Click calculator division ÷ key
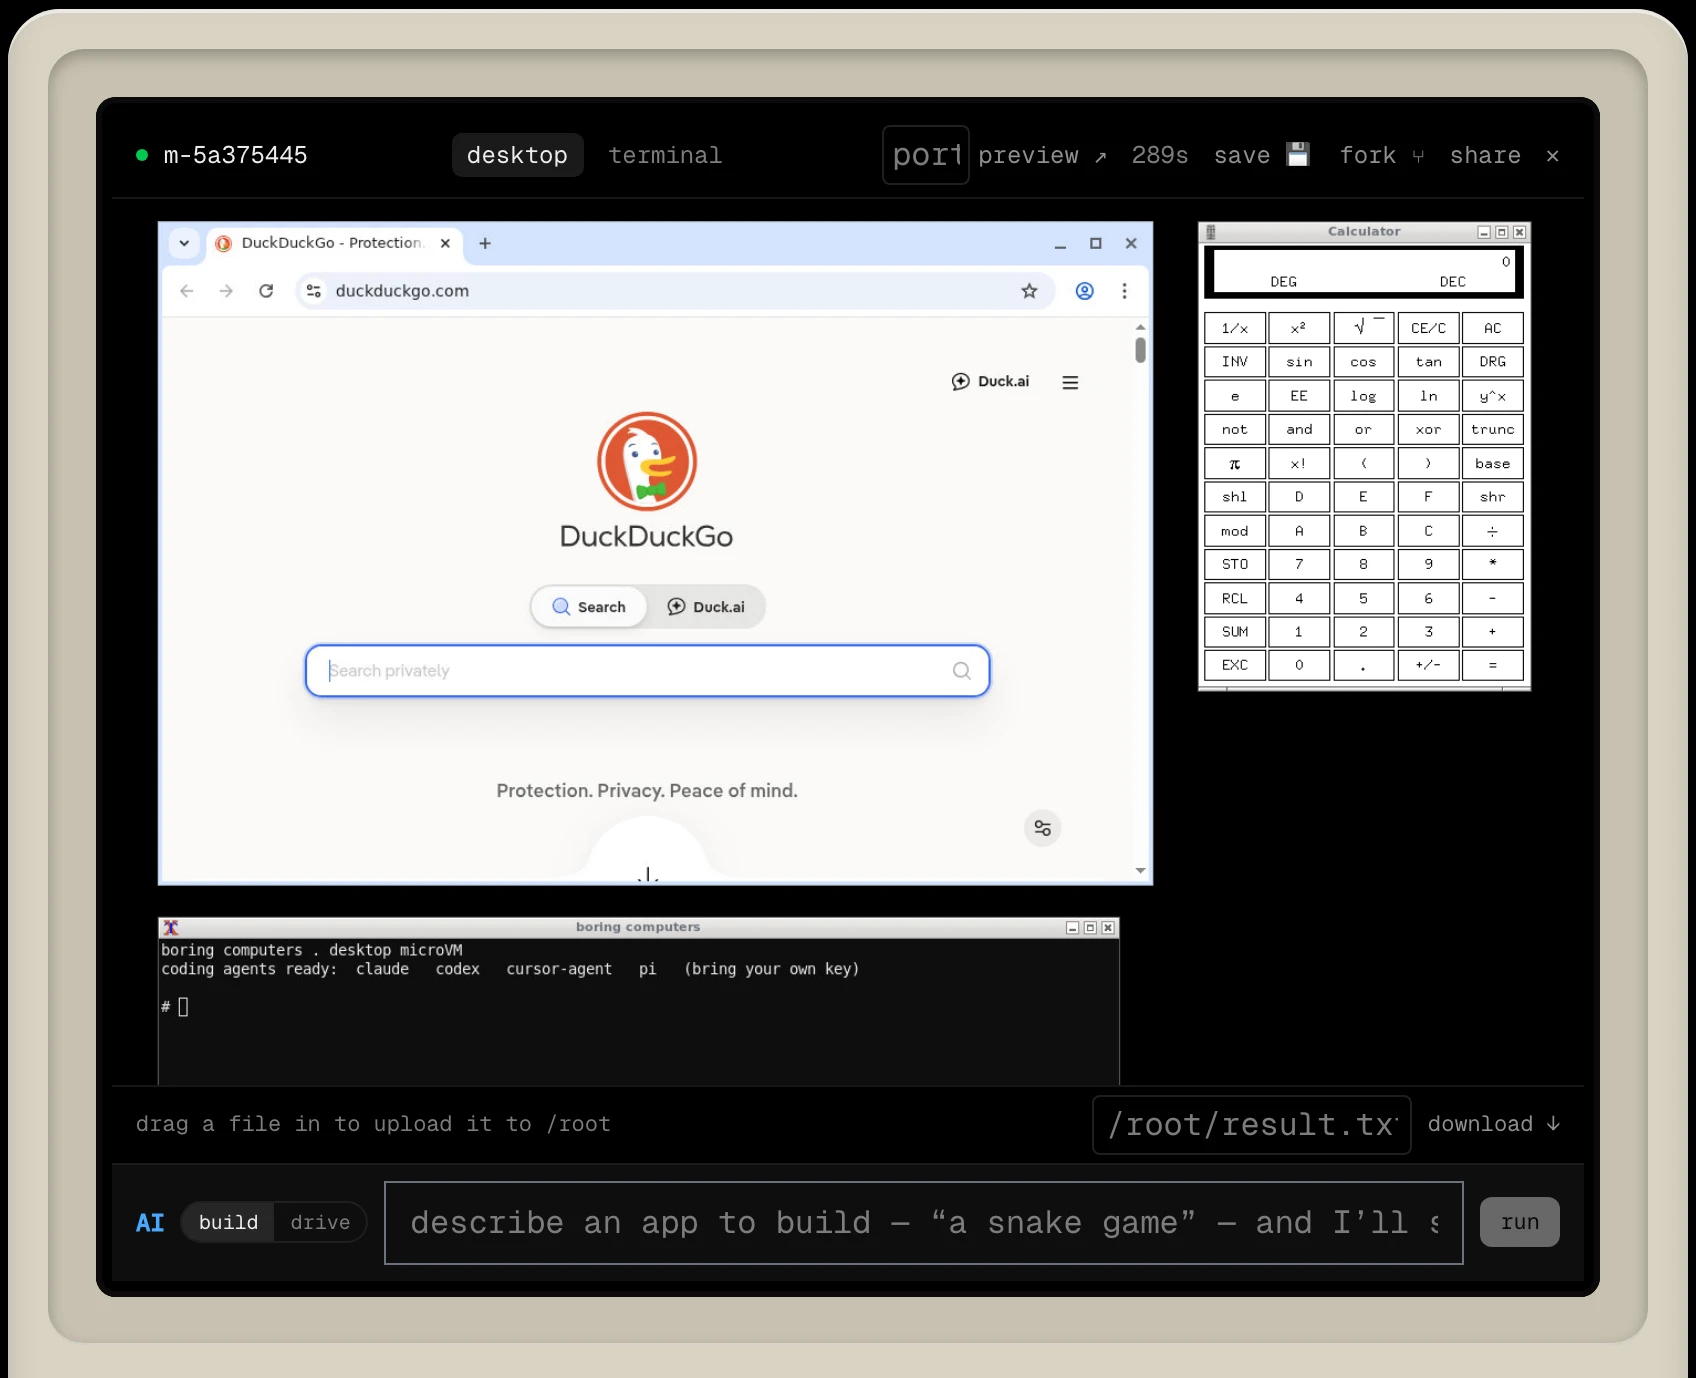The image size is (1696, 1378). point(1493,531)
